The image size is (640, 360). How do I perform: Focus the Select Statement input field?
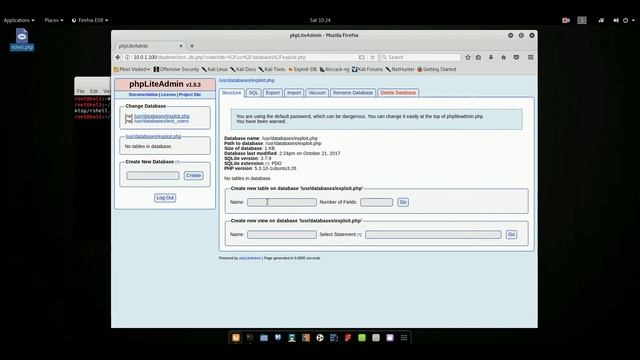tap(433, 234)
